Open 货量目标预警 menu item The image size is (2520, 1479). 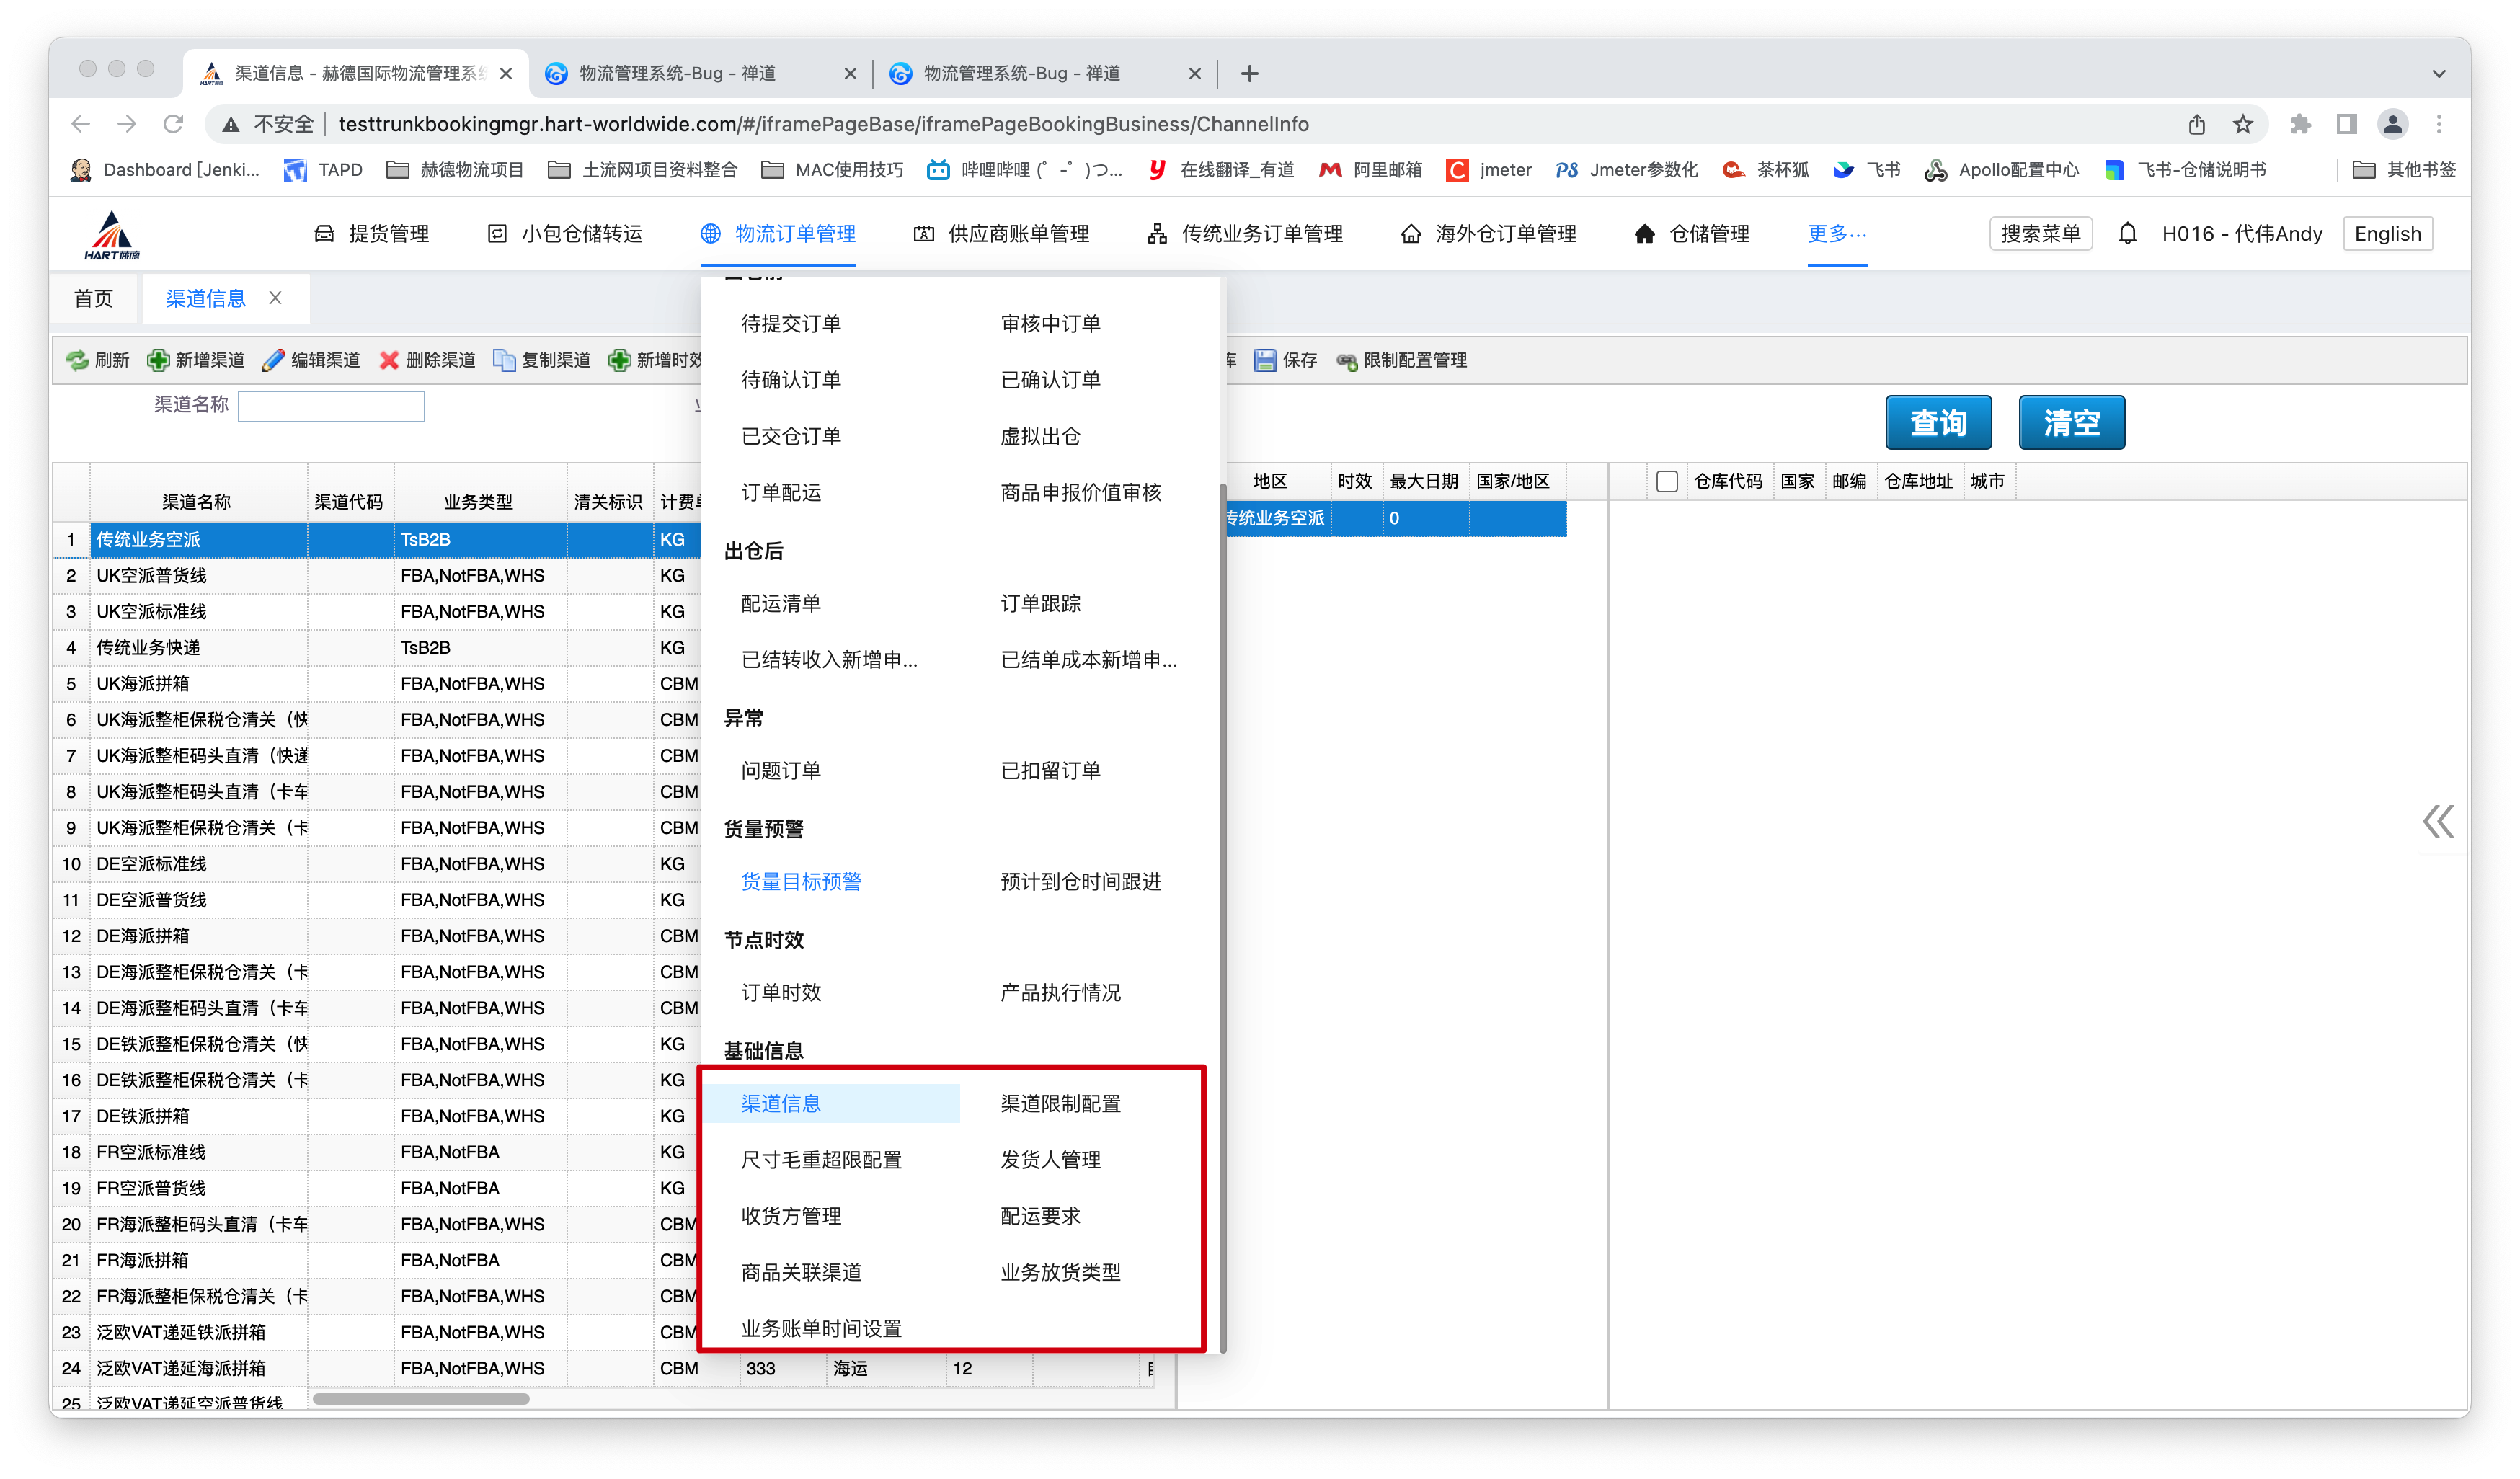[800, 881]
